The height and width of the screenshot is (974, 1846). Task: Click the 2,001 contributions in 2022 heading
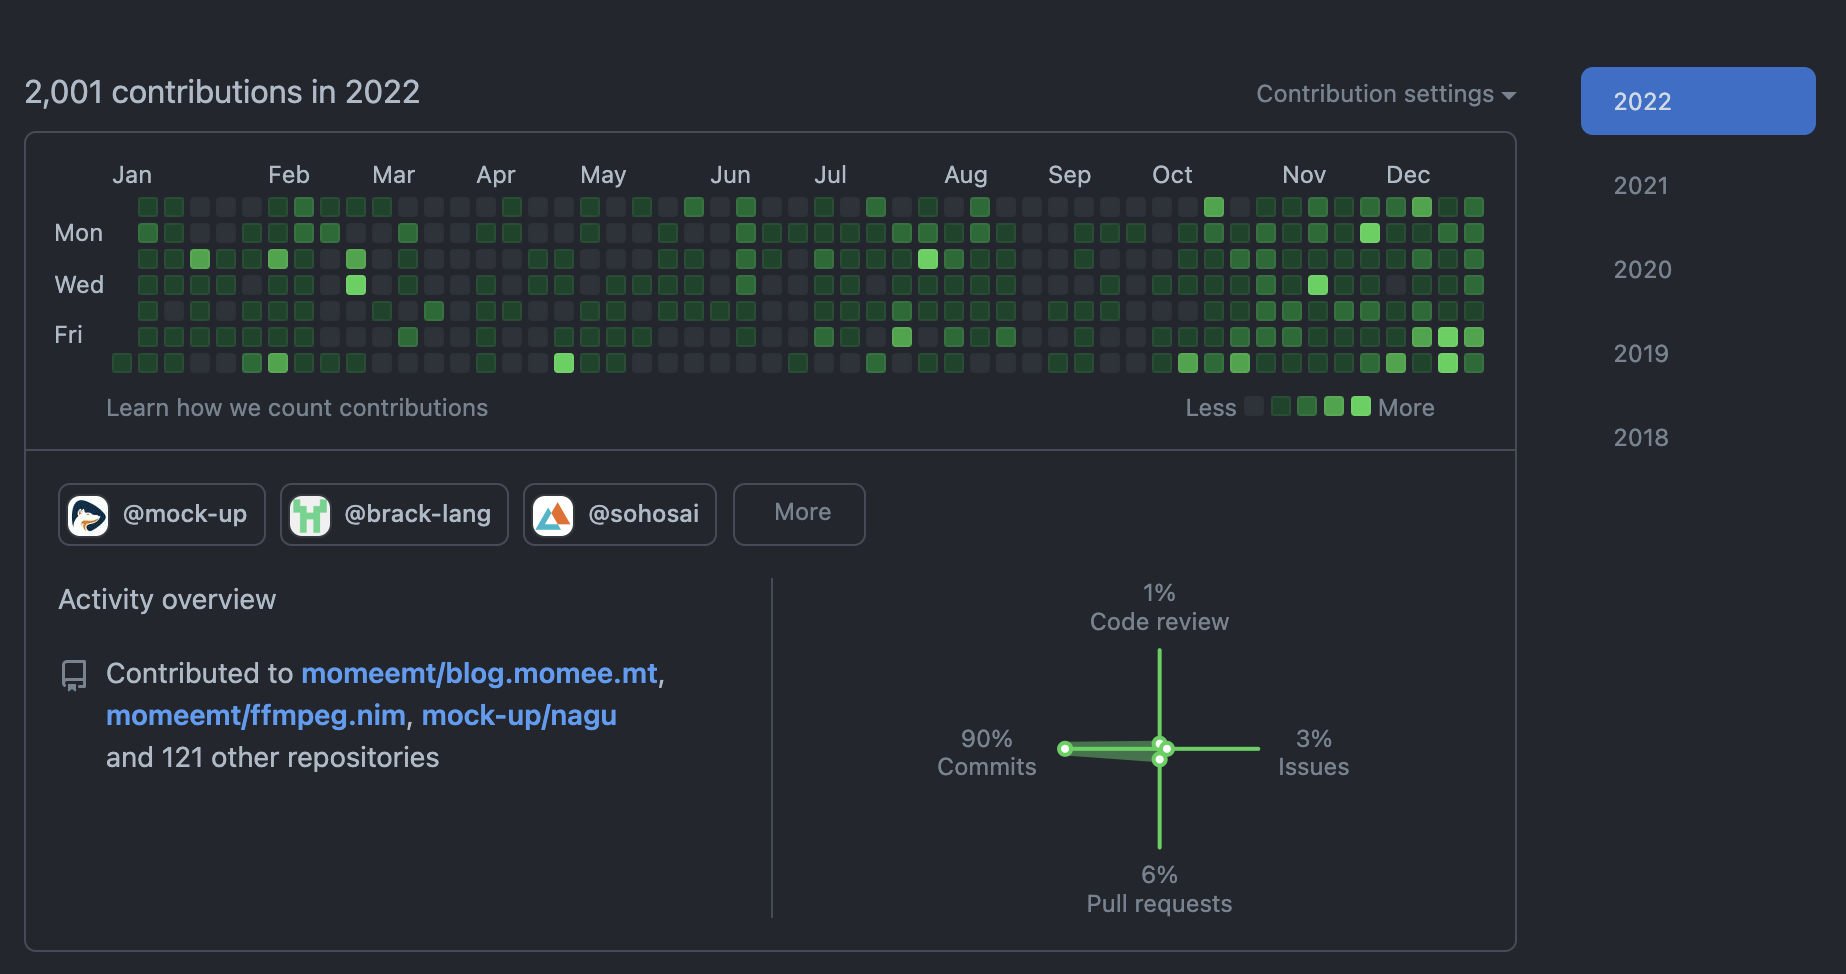tap(222, 92)
